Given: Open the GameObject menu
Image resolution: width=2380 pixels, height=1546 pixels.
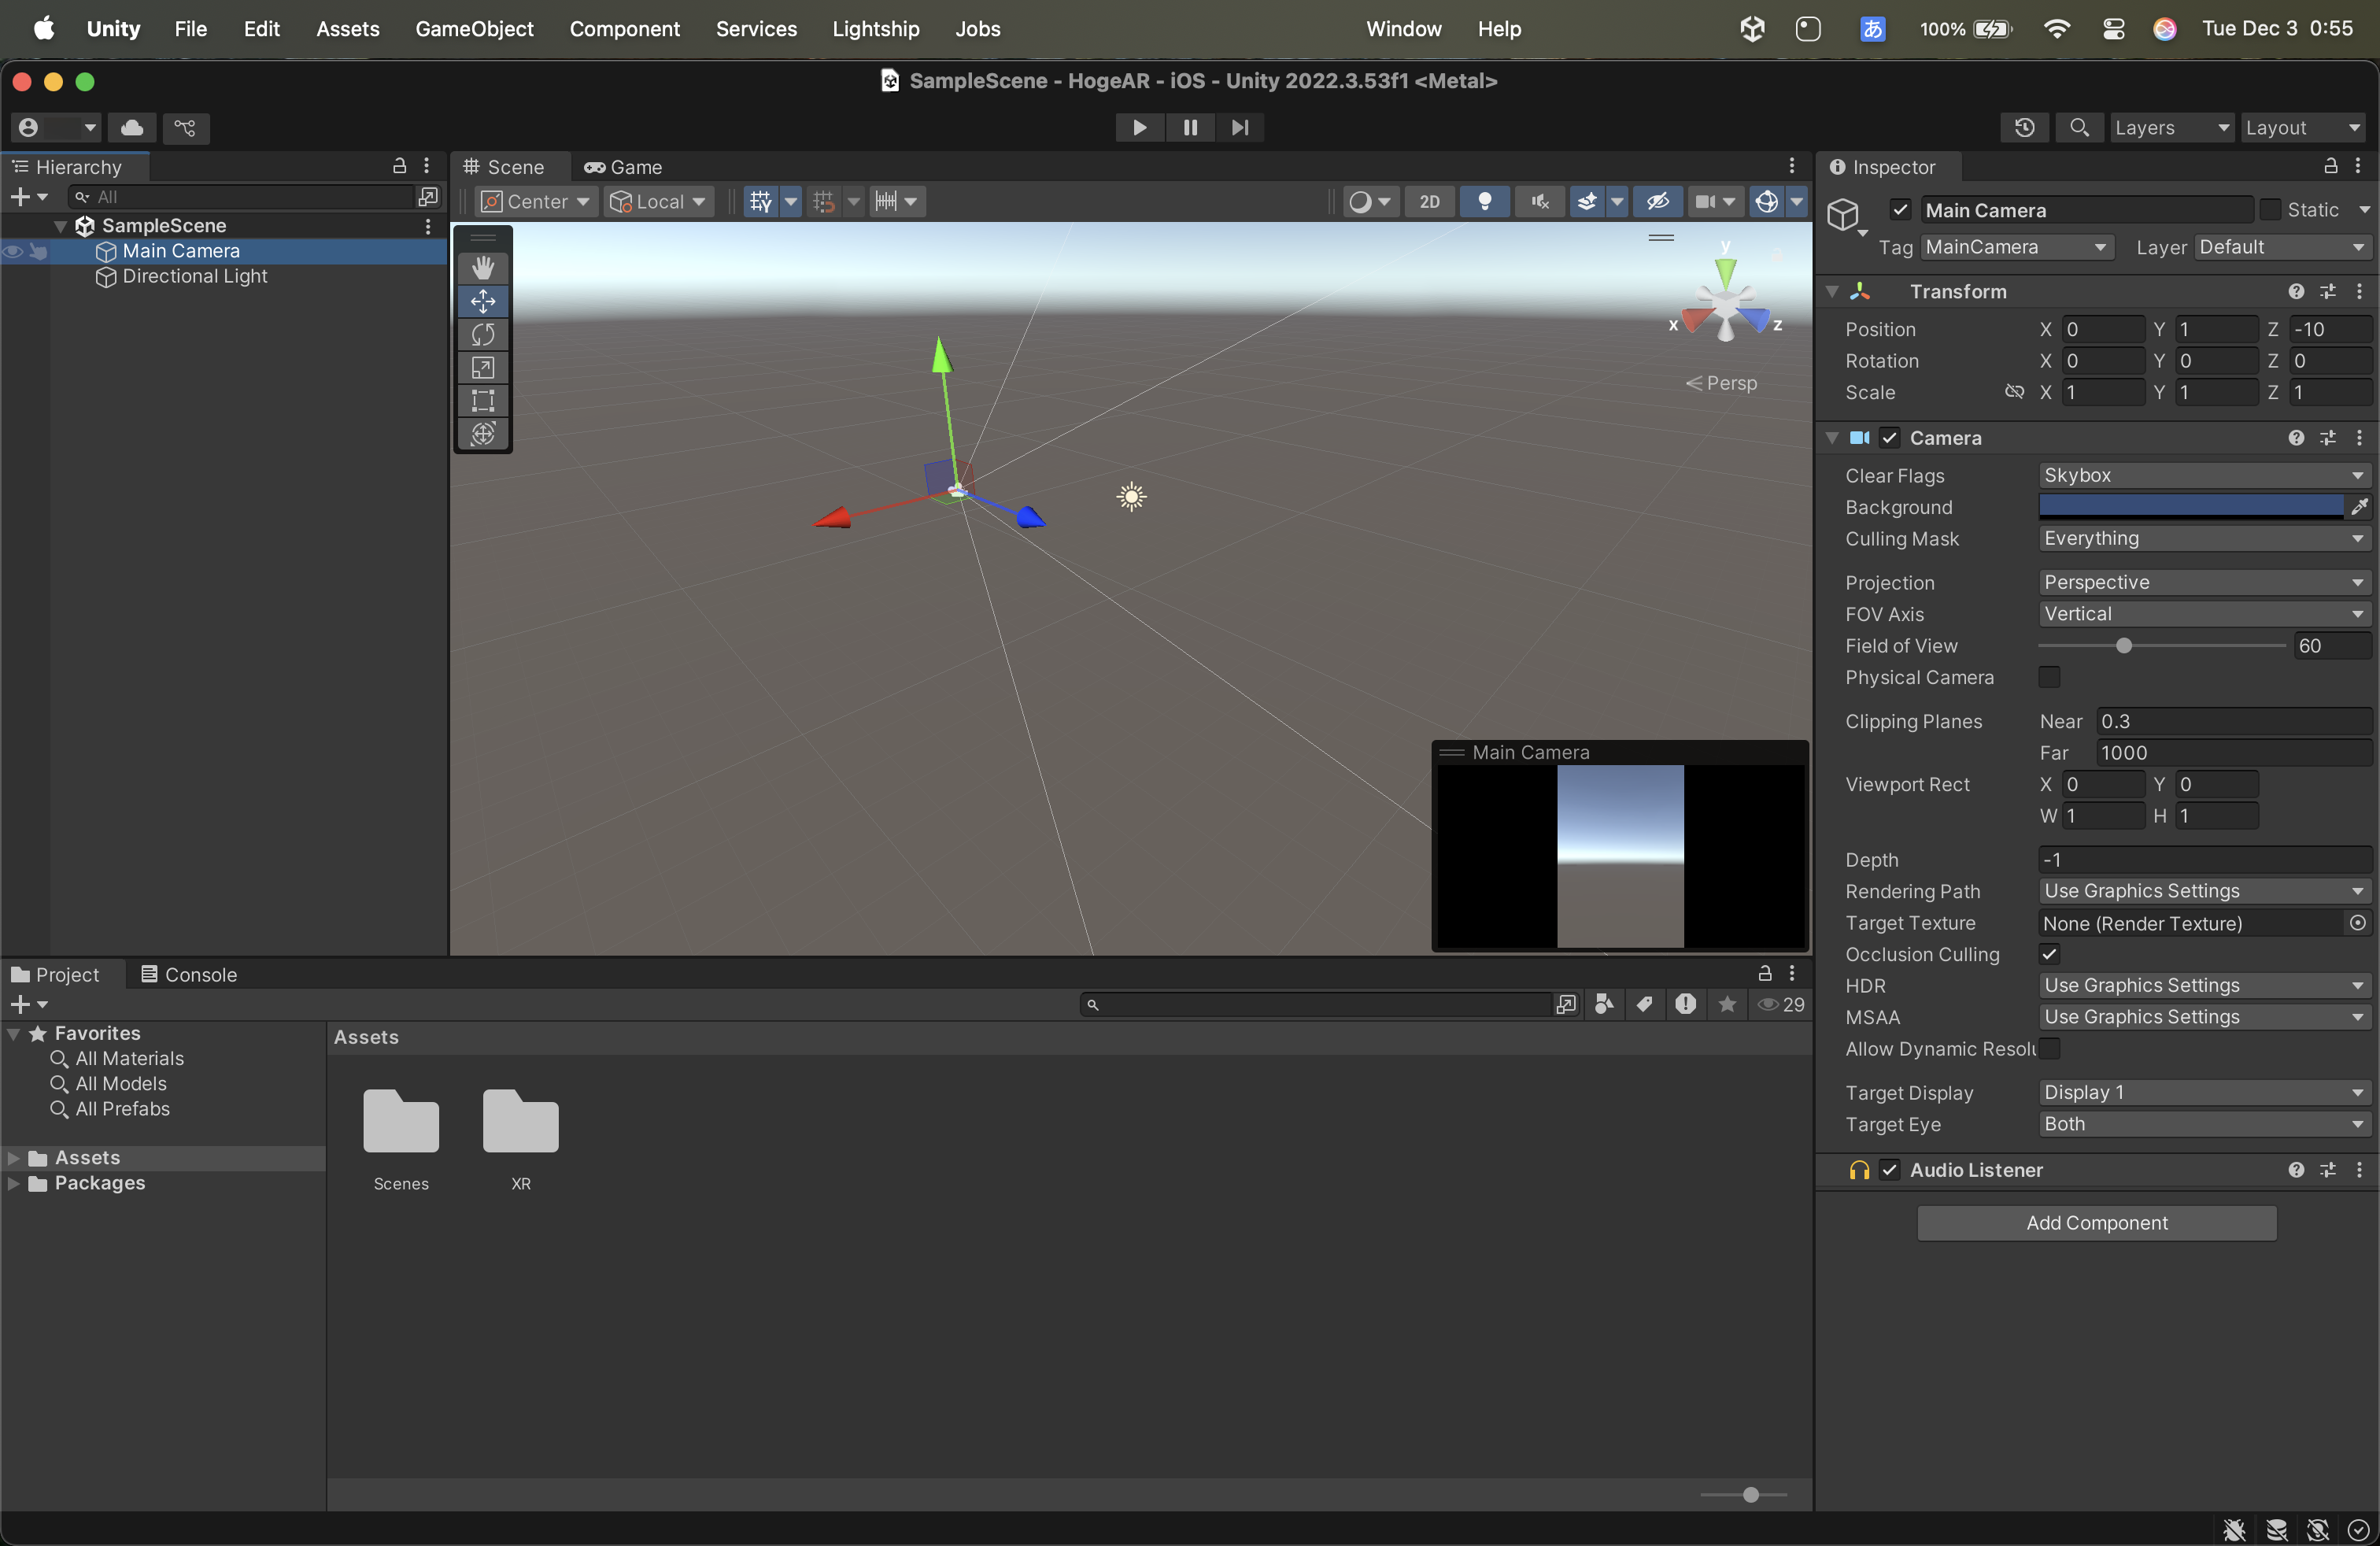Looking at the screenshot, I should [x=474, y=29].
